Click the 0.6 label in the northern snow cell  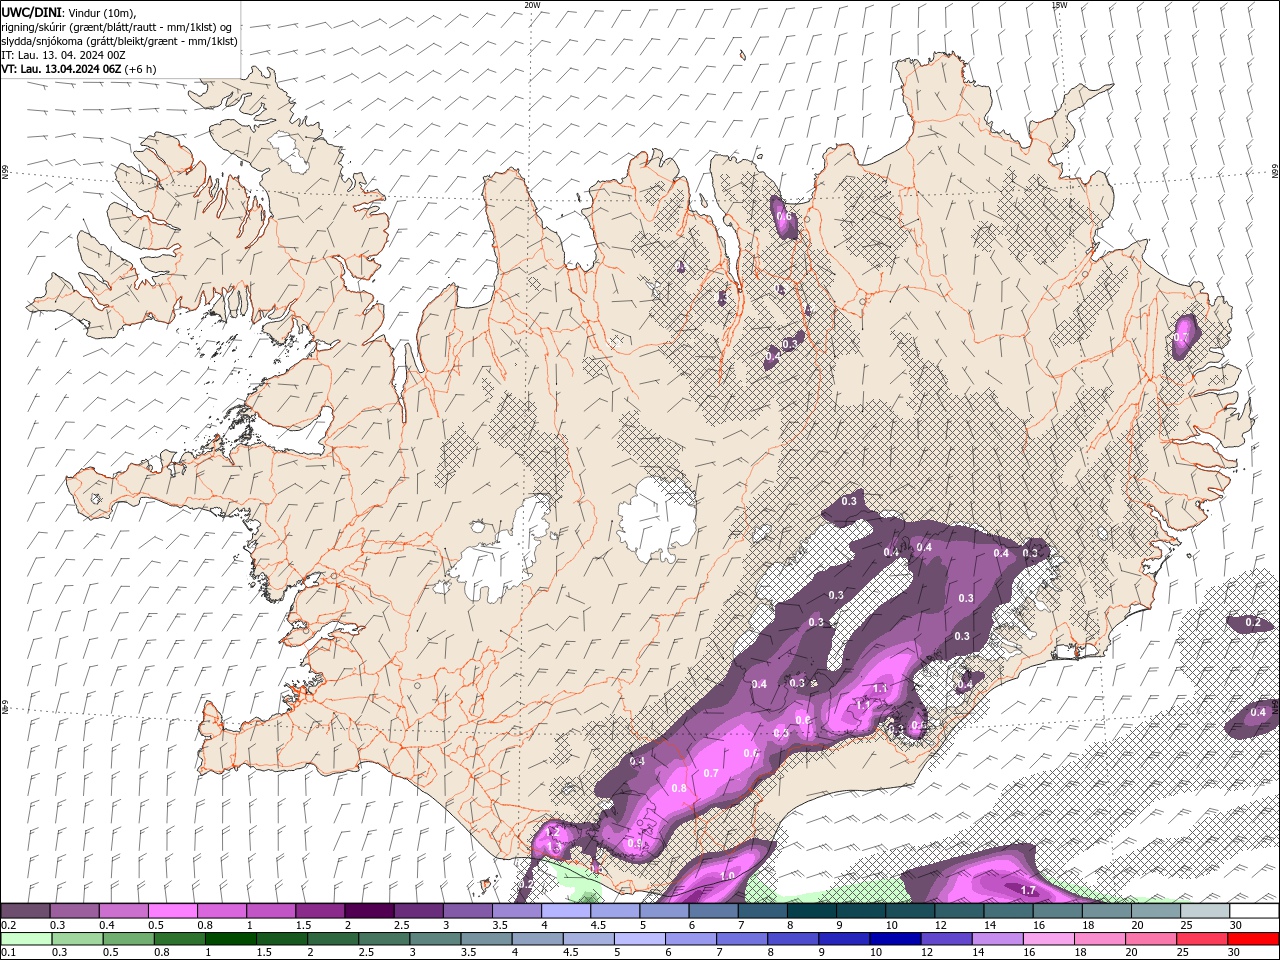(784, 216)
